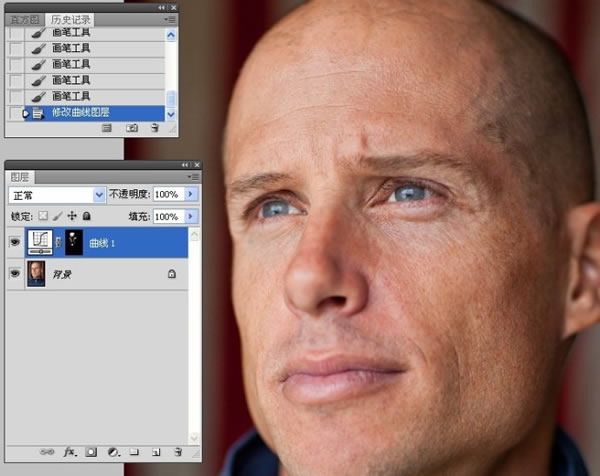Viewport: 600px width, 476px height.
Task: Create a new layer group
Action: [134, 452]
